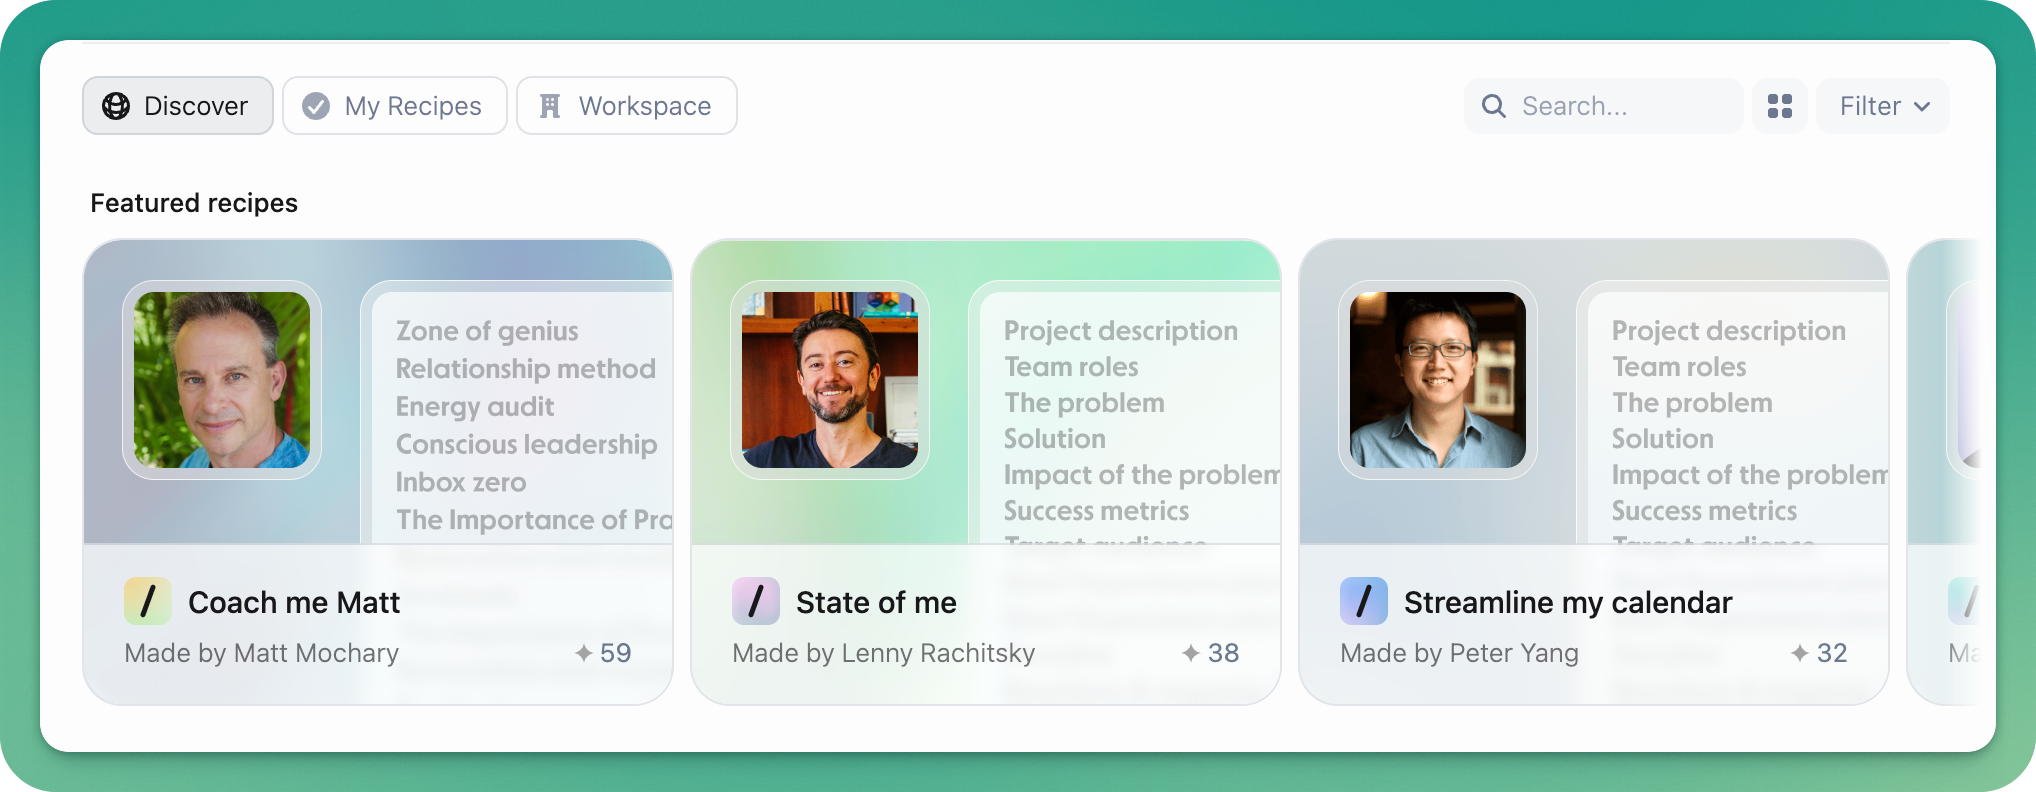Click Matt Mochary's profile photo
The height and width of the screenshot is (792, 2036).
coord(222,380)
